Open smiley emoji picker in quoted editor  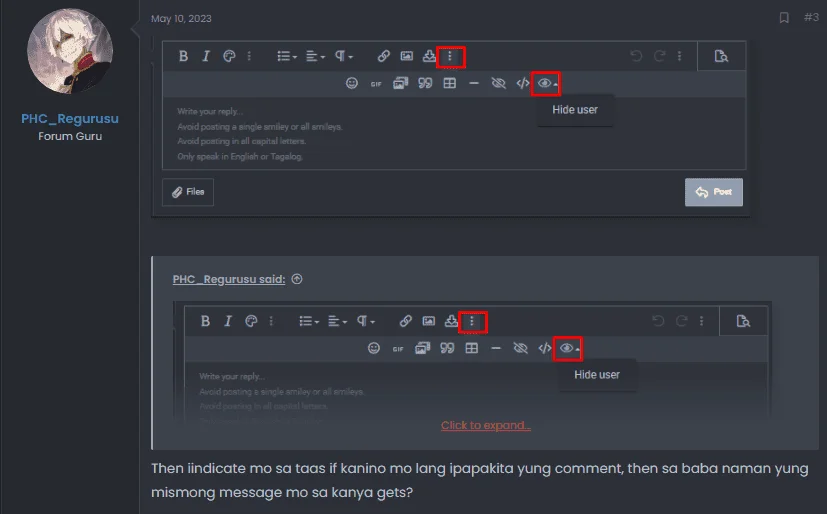tap(374, 348)
